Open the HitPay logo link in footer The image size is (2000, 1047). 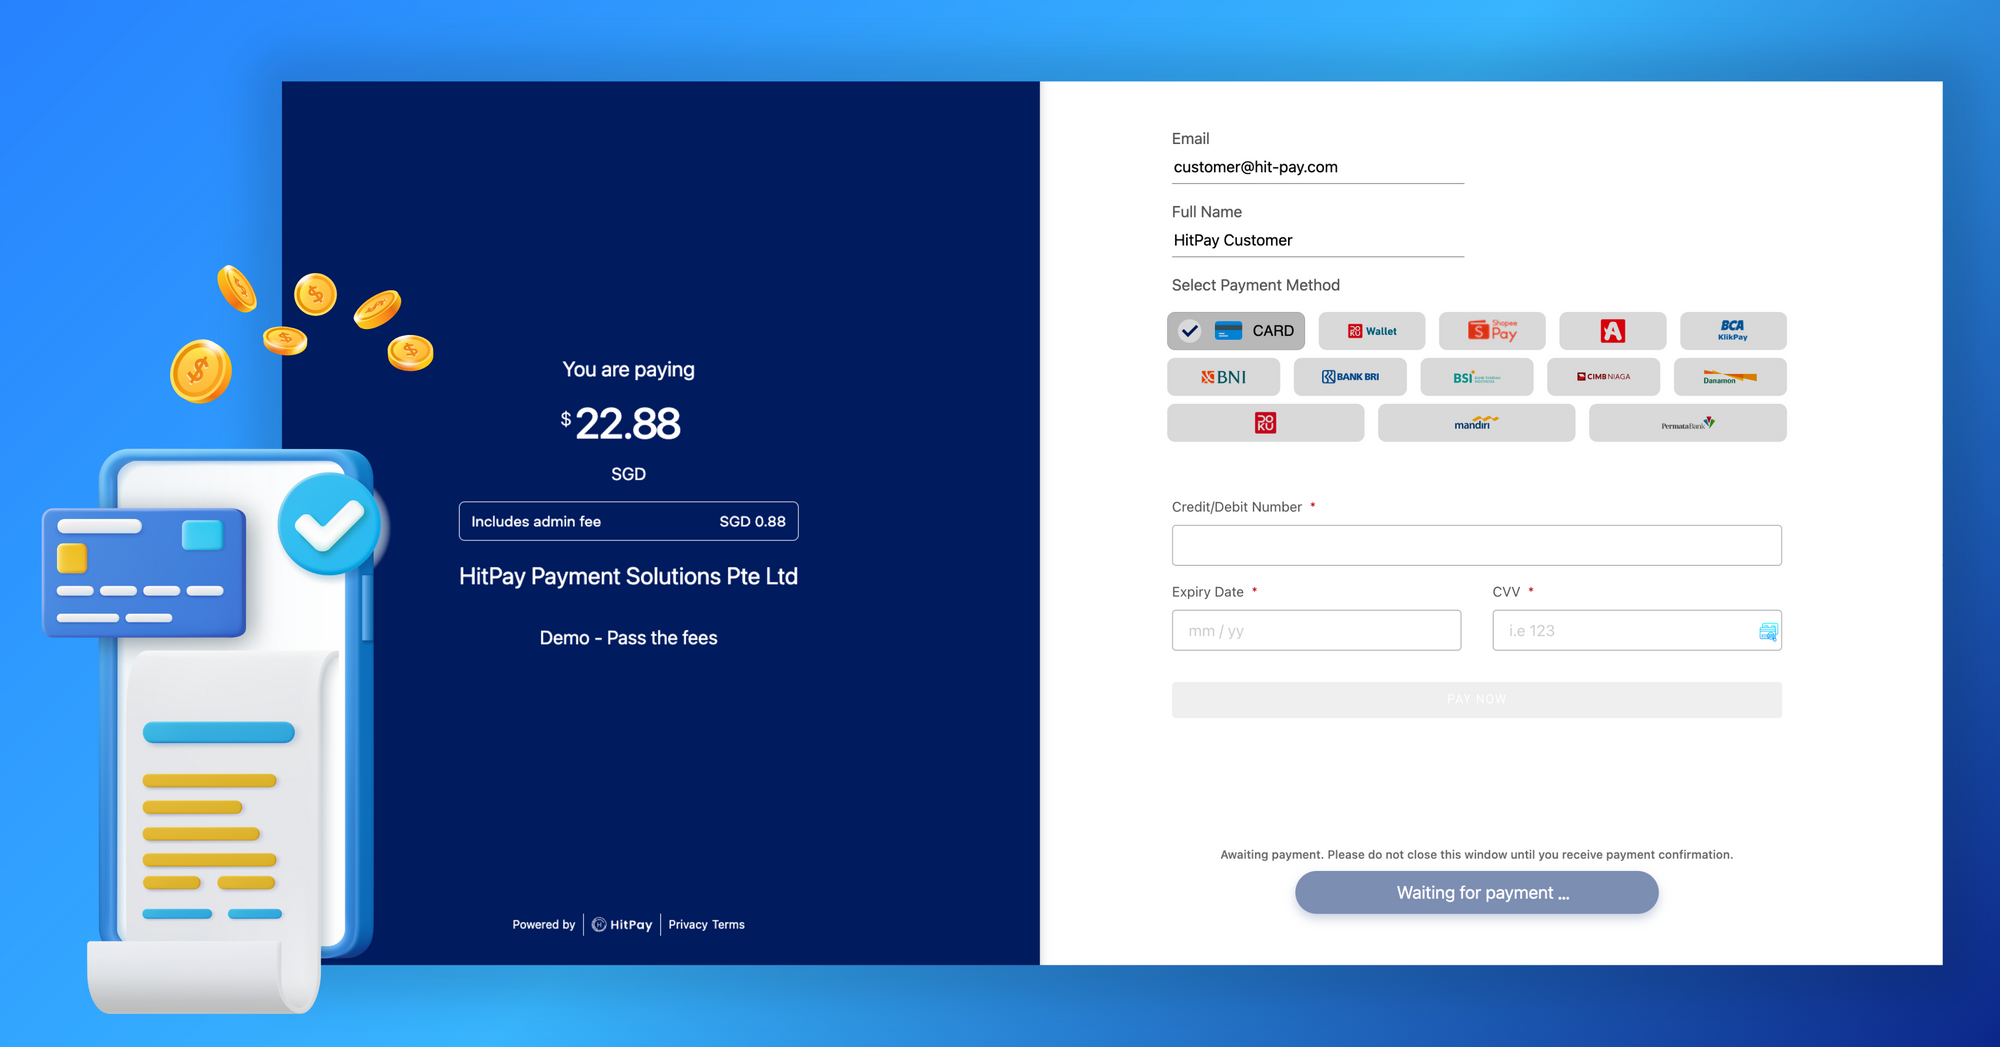tap(622, 925)
